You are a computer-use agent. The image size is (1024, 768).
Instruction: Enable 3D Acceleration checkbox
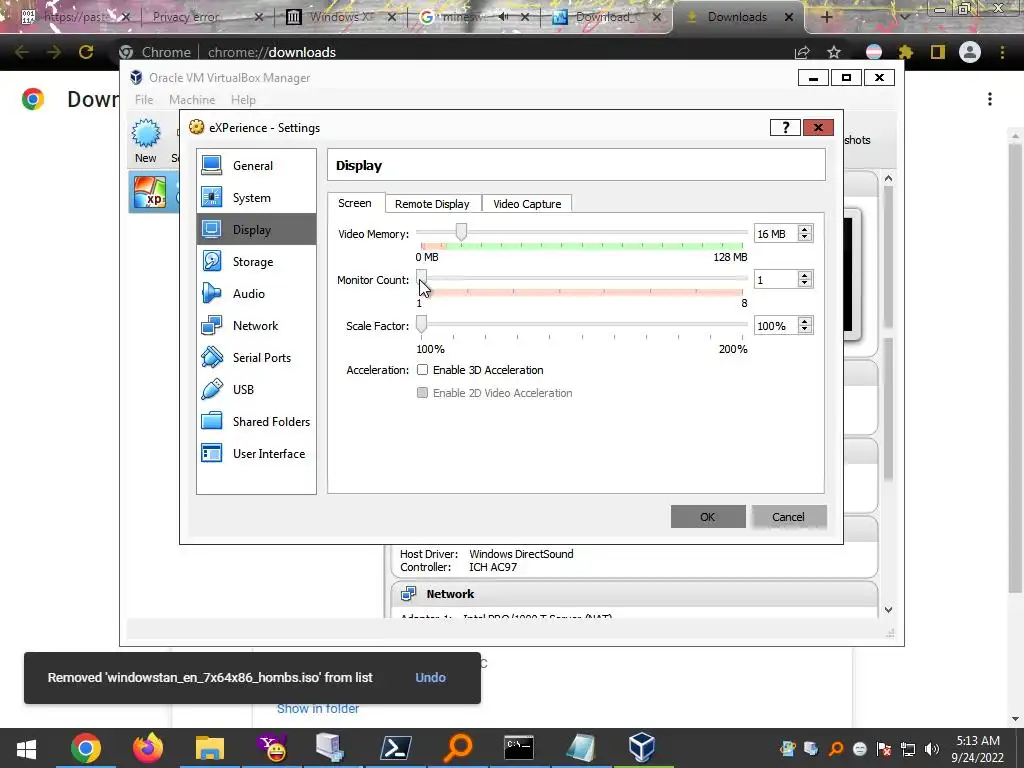[423, 370]
